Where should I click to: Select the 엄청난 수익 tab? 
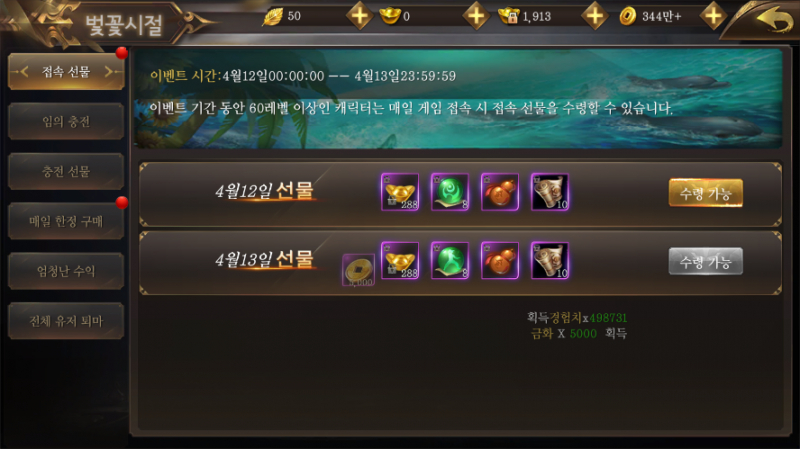66,271
